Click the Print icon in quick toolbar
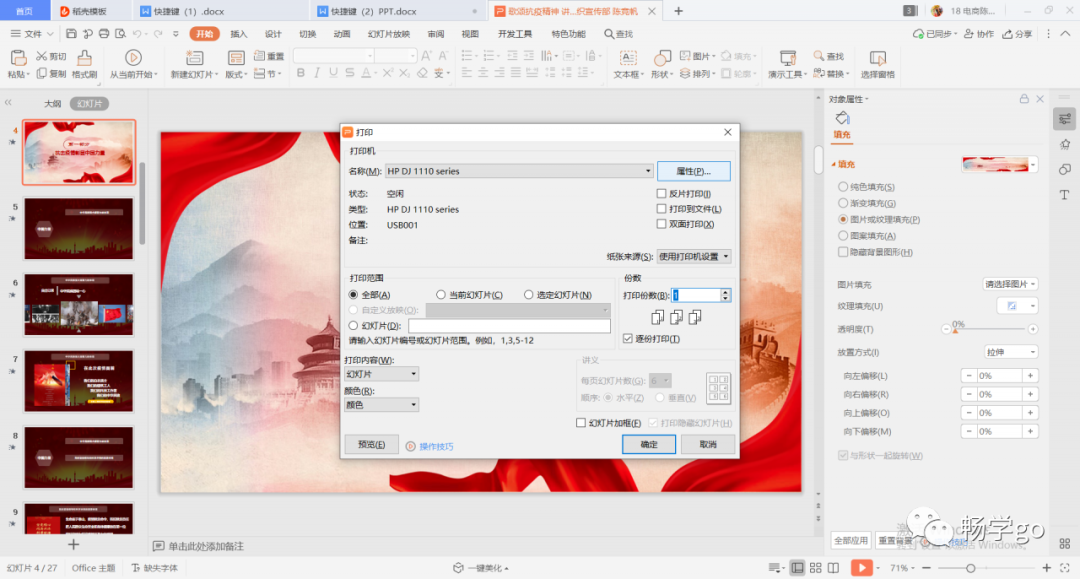The height and width of the screenshot is (579, 1080). pyautogui.click(x=104, y=34)
